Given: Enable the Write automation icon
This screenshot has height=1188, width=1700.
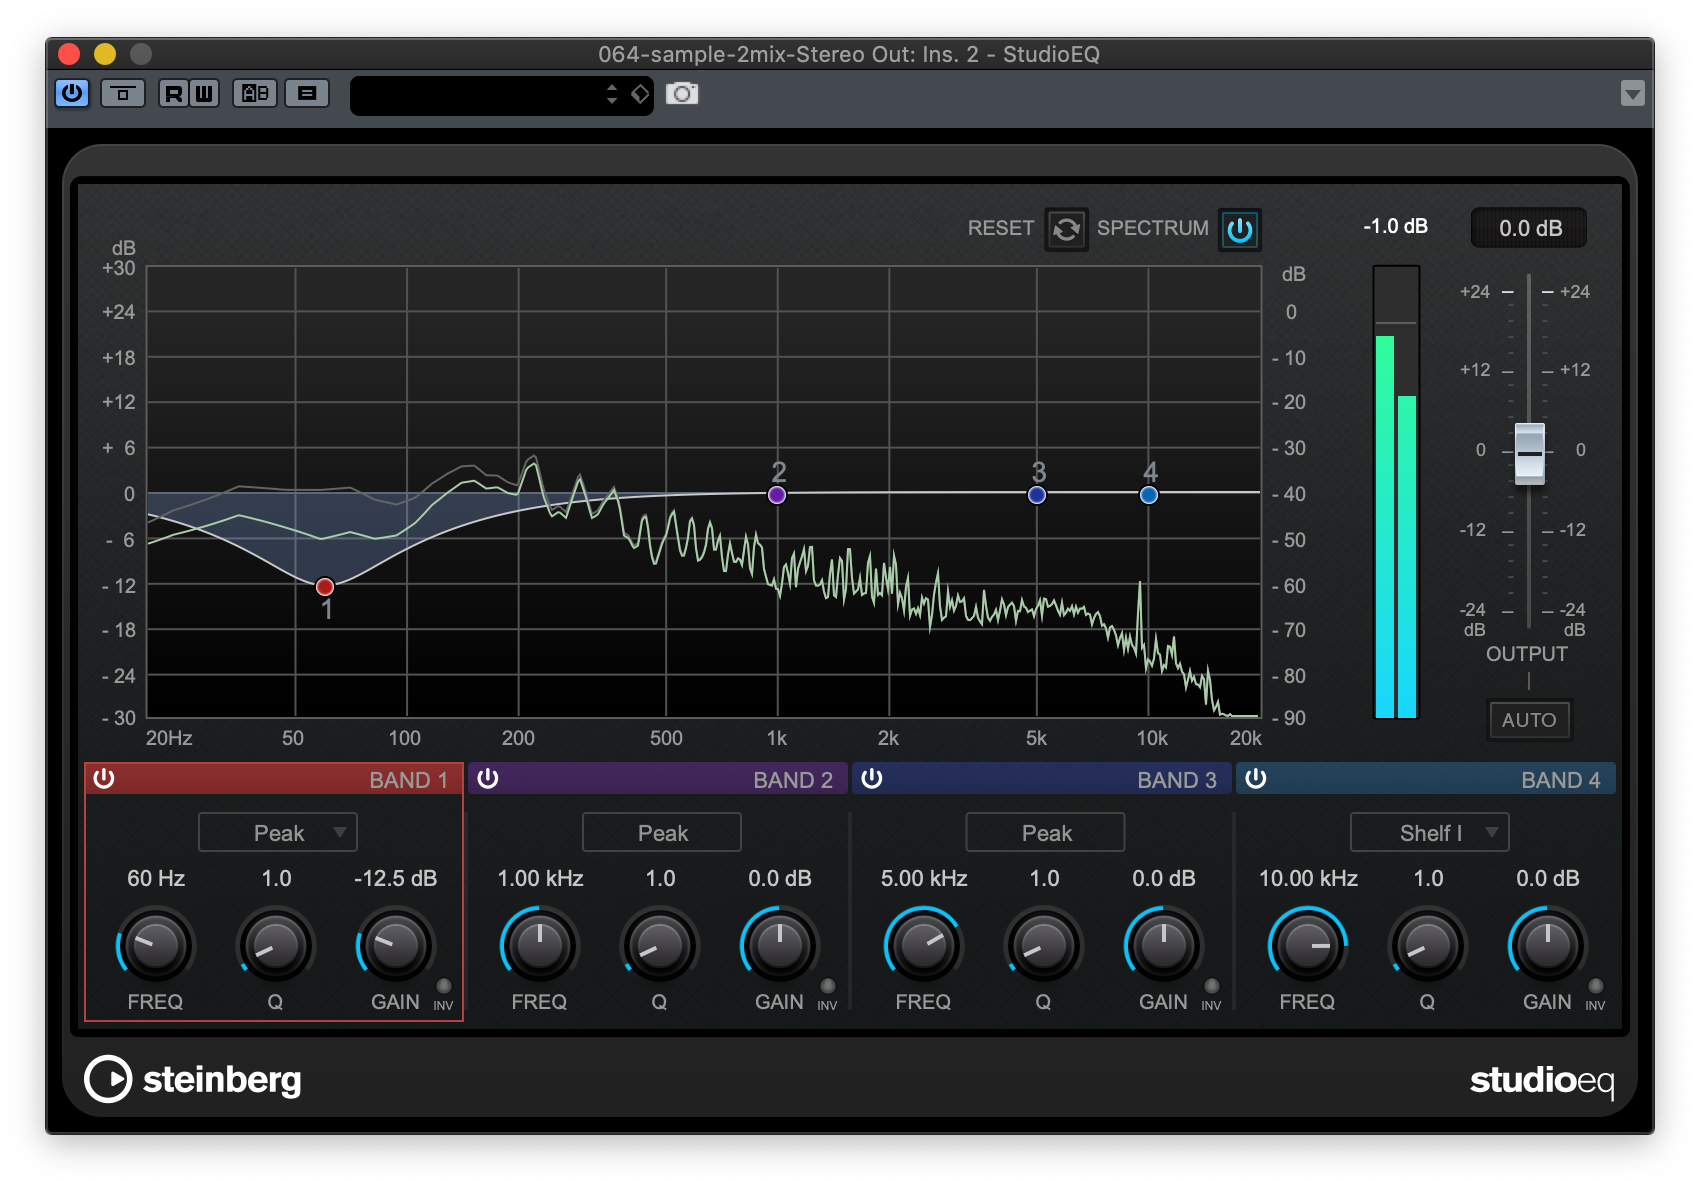Looking at the screenshot, I should [x=203, y=93].
